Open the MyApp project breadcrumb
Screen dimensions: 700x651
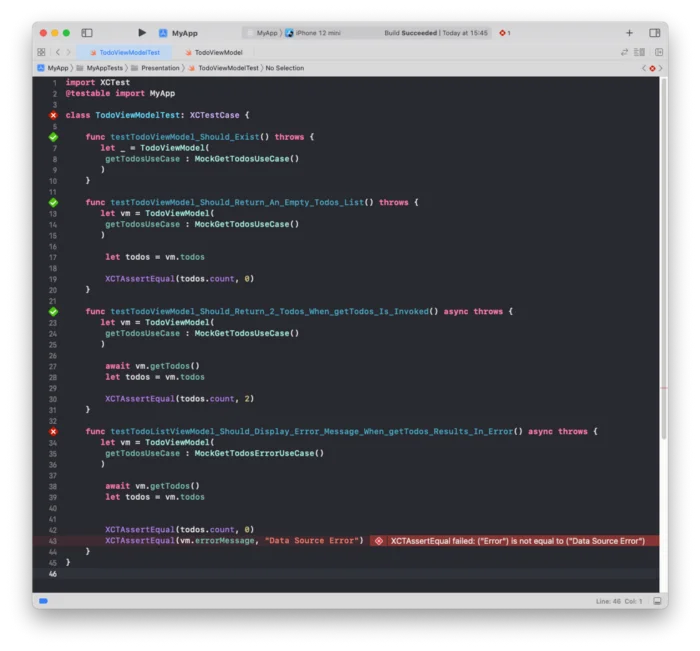click(x=54, y=68)
